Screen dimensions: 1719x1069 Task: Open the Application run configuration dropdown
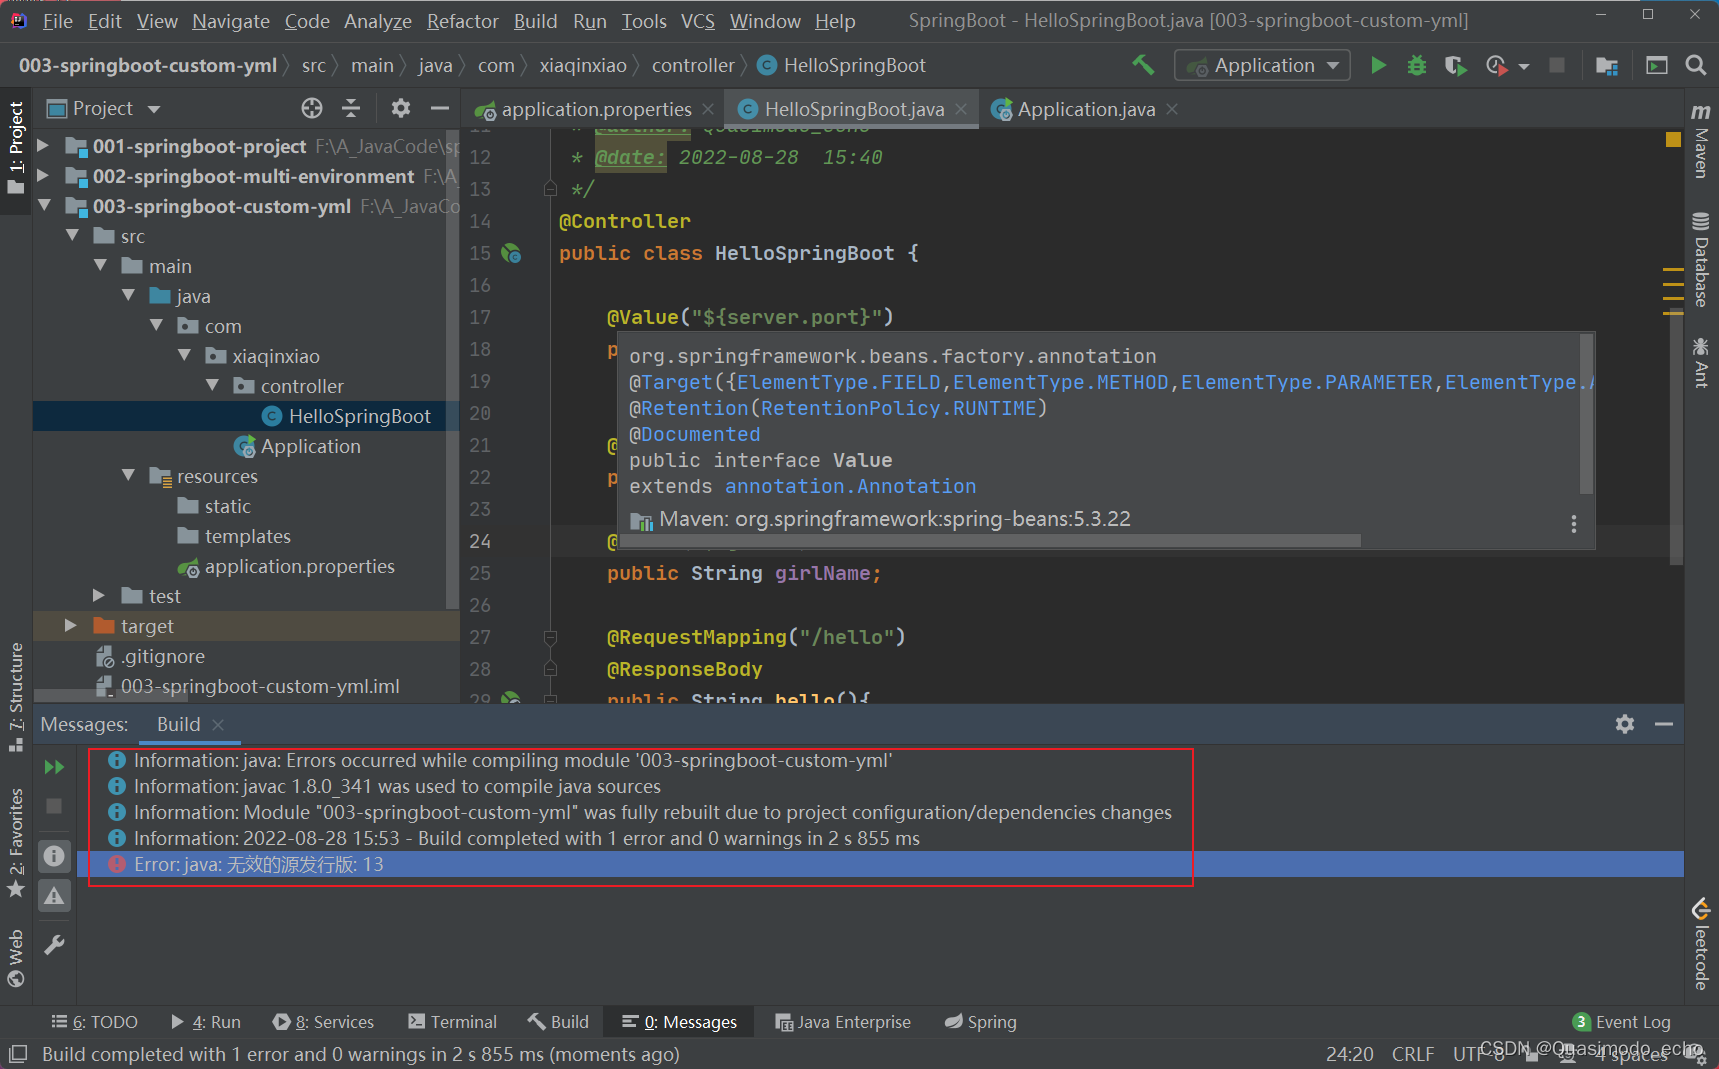pos(1263,65)
